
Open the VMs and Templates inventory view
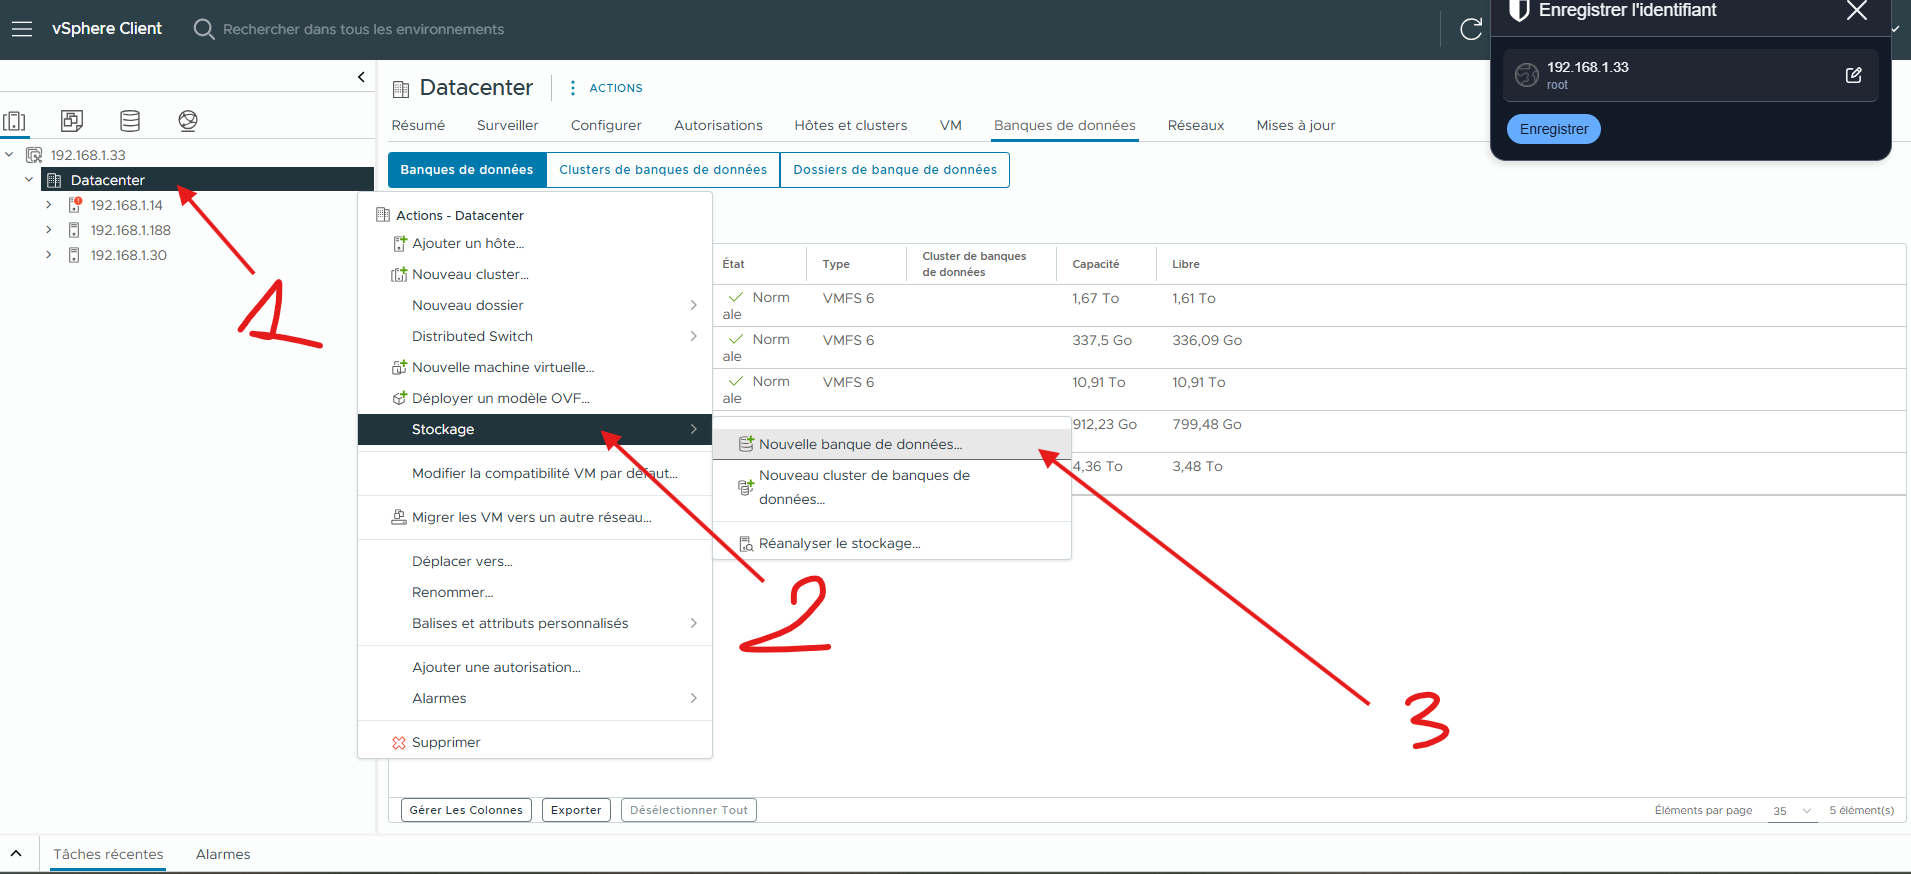[x=72, y=121]
